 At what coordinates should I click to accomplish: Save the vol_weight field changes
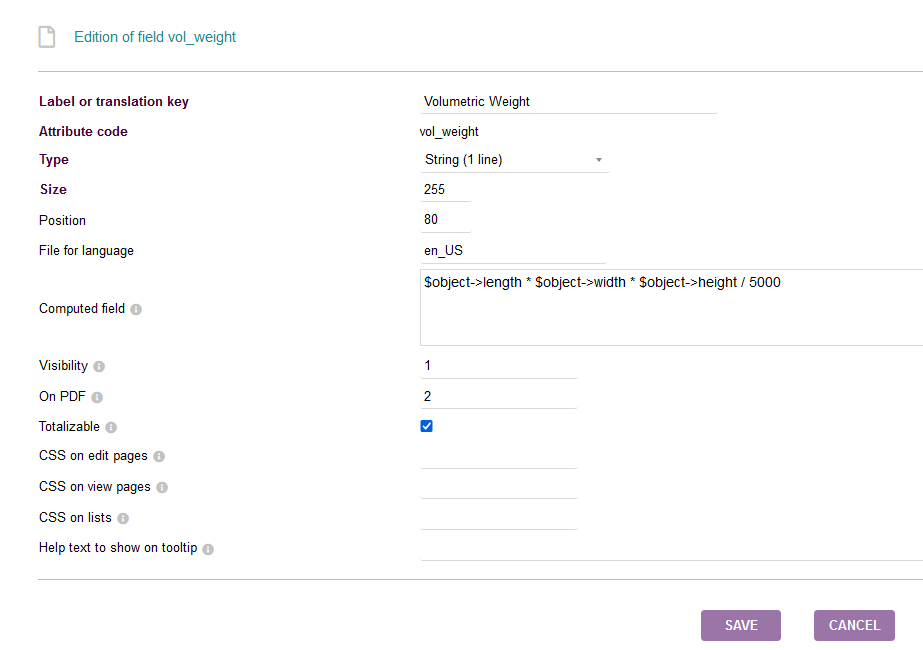tap(741, 625)
